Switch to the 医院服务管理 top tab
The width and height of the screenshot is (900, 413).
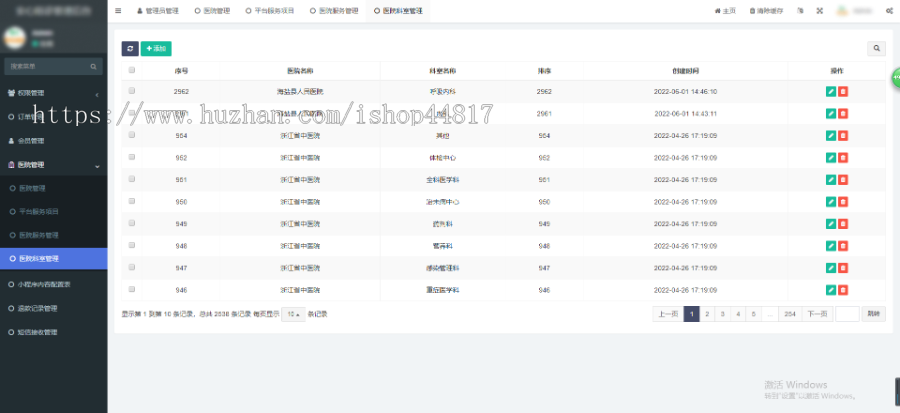point(334,10)
